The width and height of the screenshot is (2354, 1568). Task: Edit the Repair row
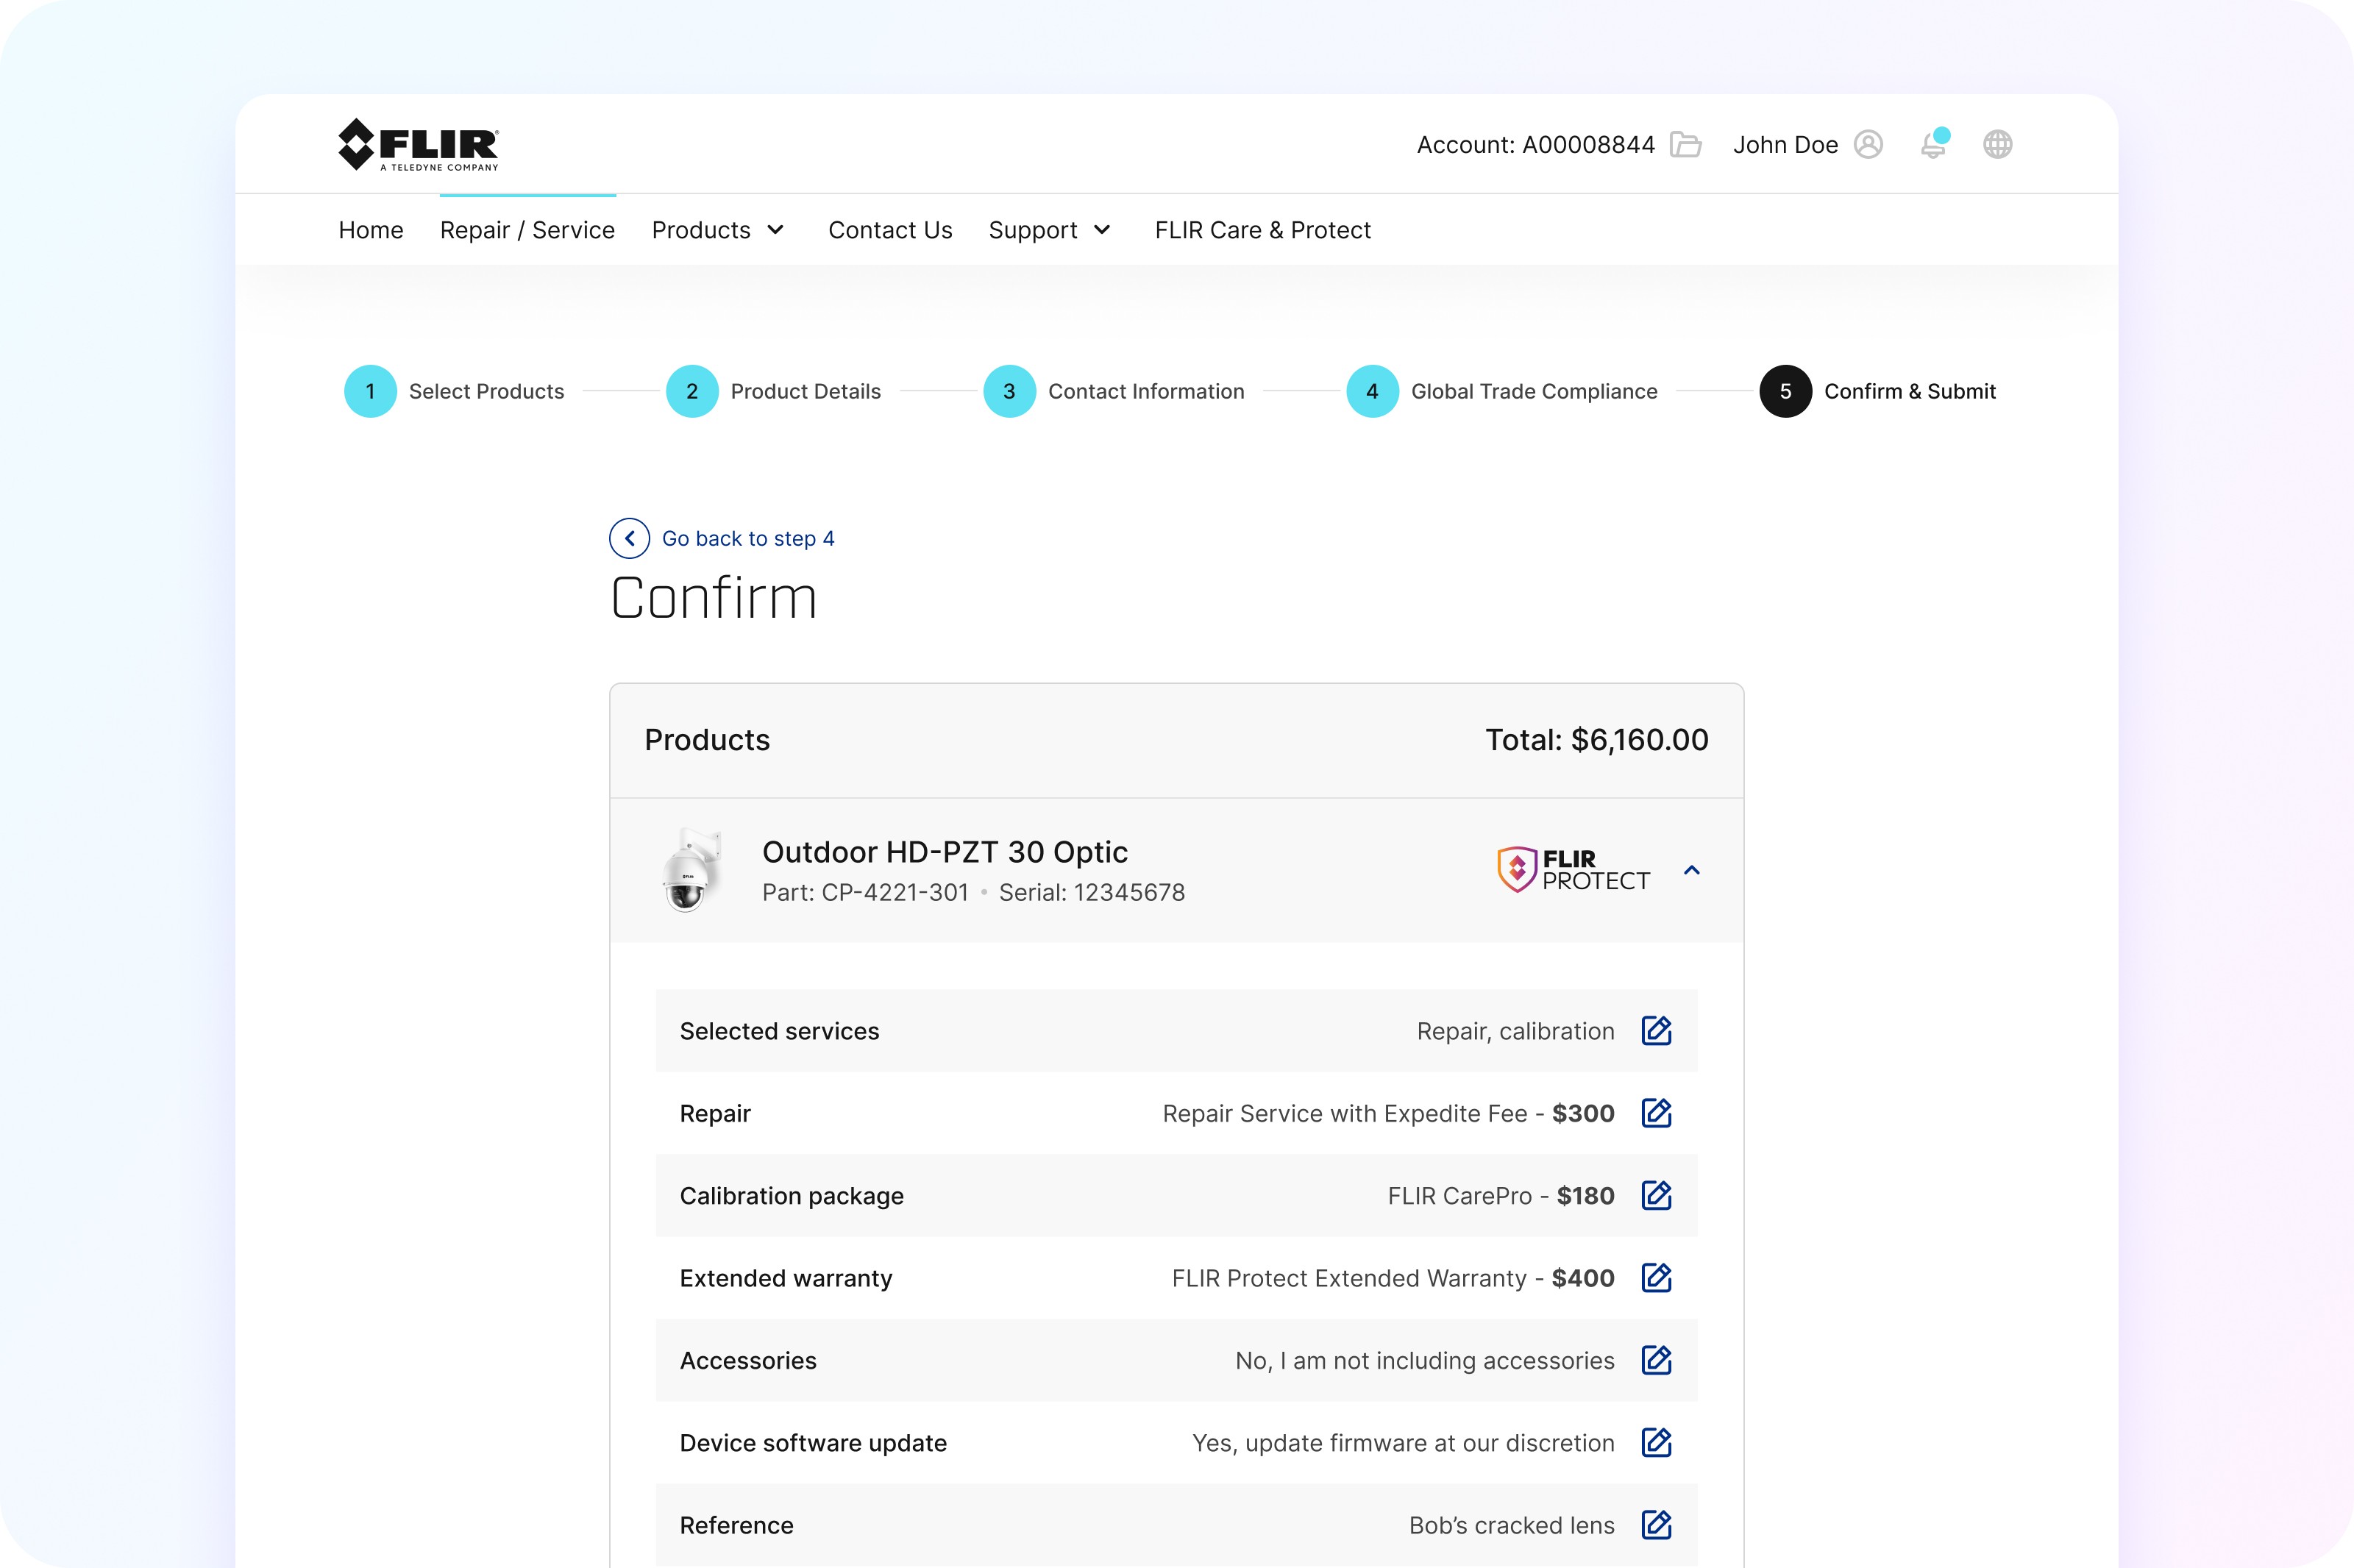pyautogui.click(x=1657, y=1113)
